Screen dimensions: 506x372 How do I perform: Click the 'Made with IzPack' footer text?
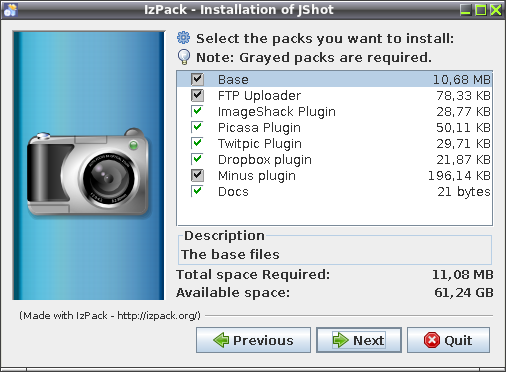click(110, 315)
